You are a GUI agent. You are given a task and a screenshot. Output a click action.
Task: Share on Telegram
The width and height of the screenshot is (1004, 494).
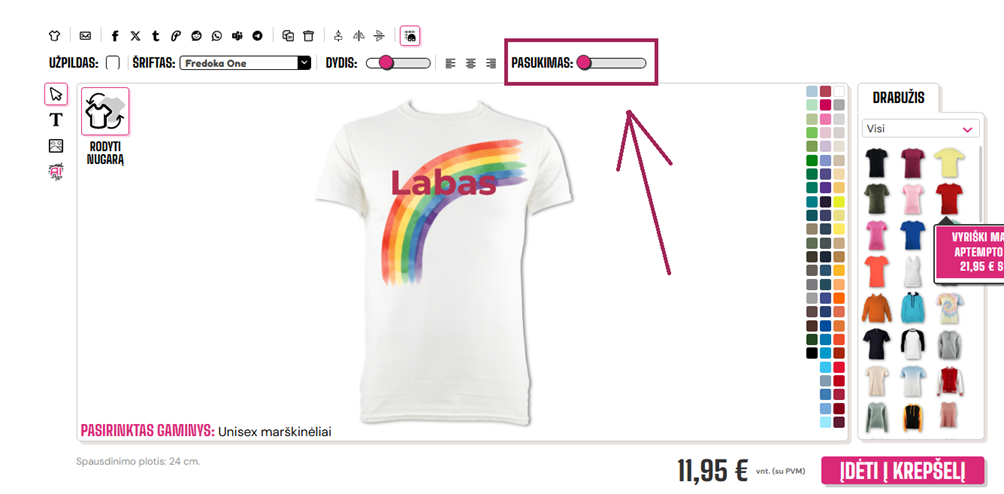pyautogui.click(x=257, y=36)
